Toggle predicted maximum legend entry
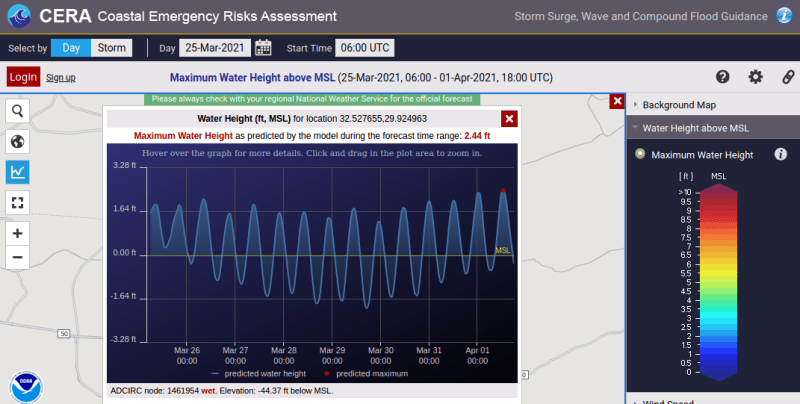This screenshot has height=404, width=800. [366, 373]
